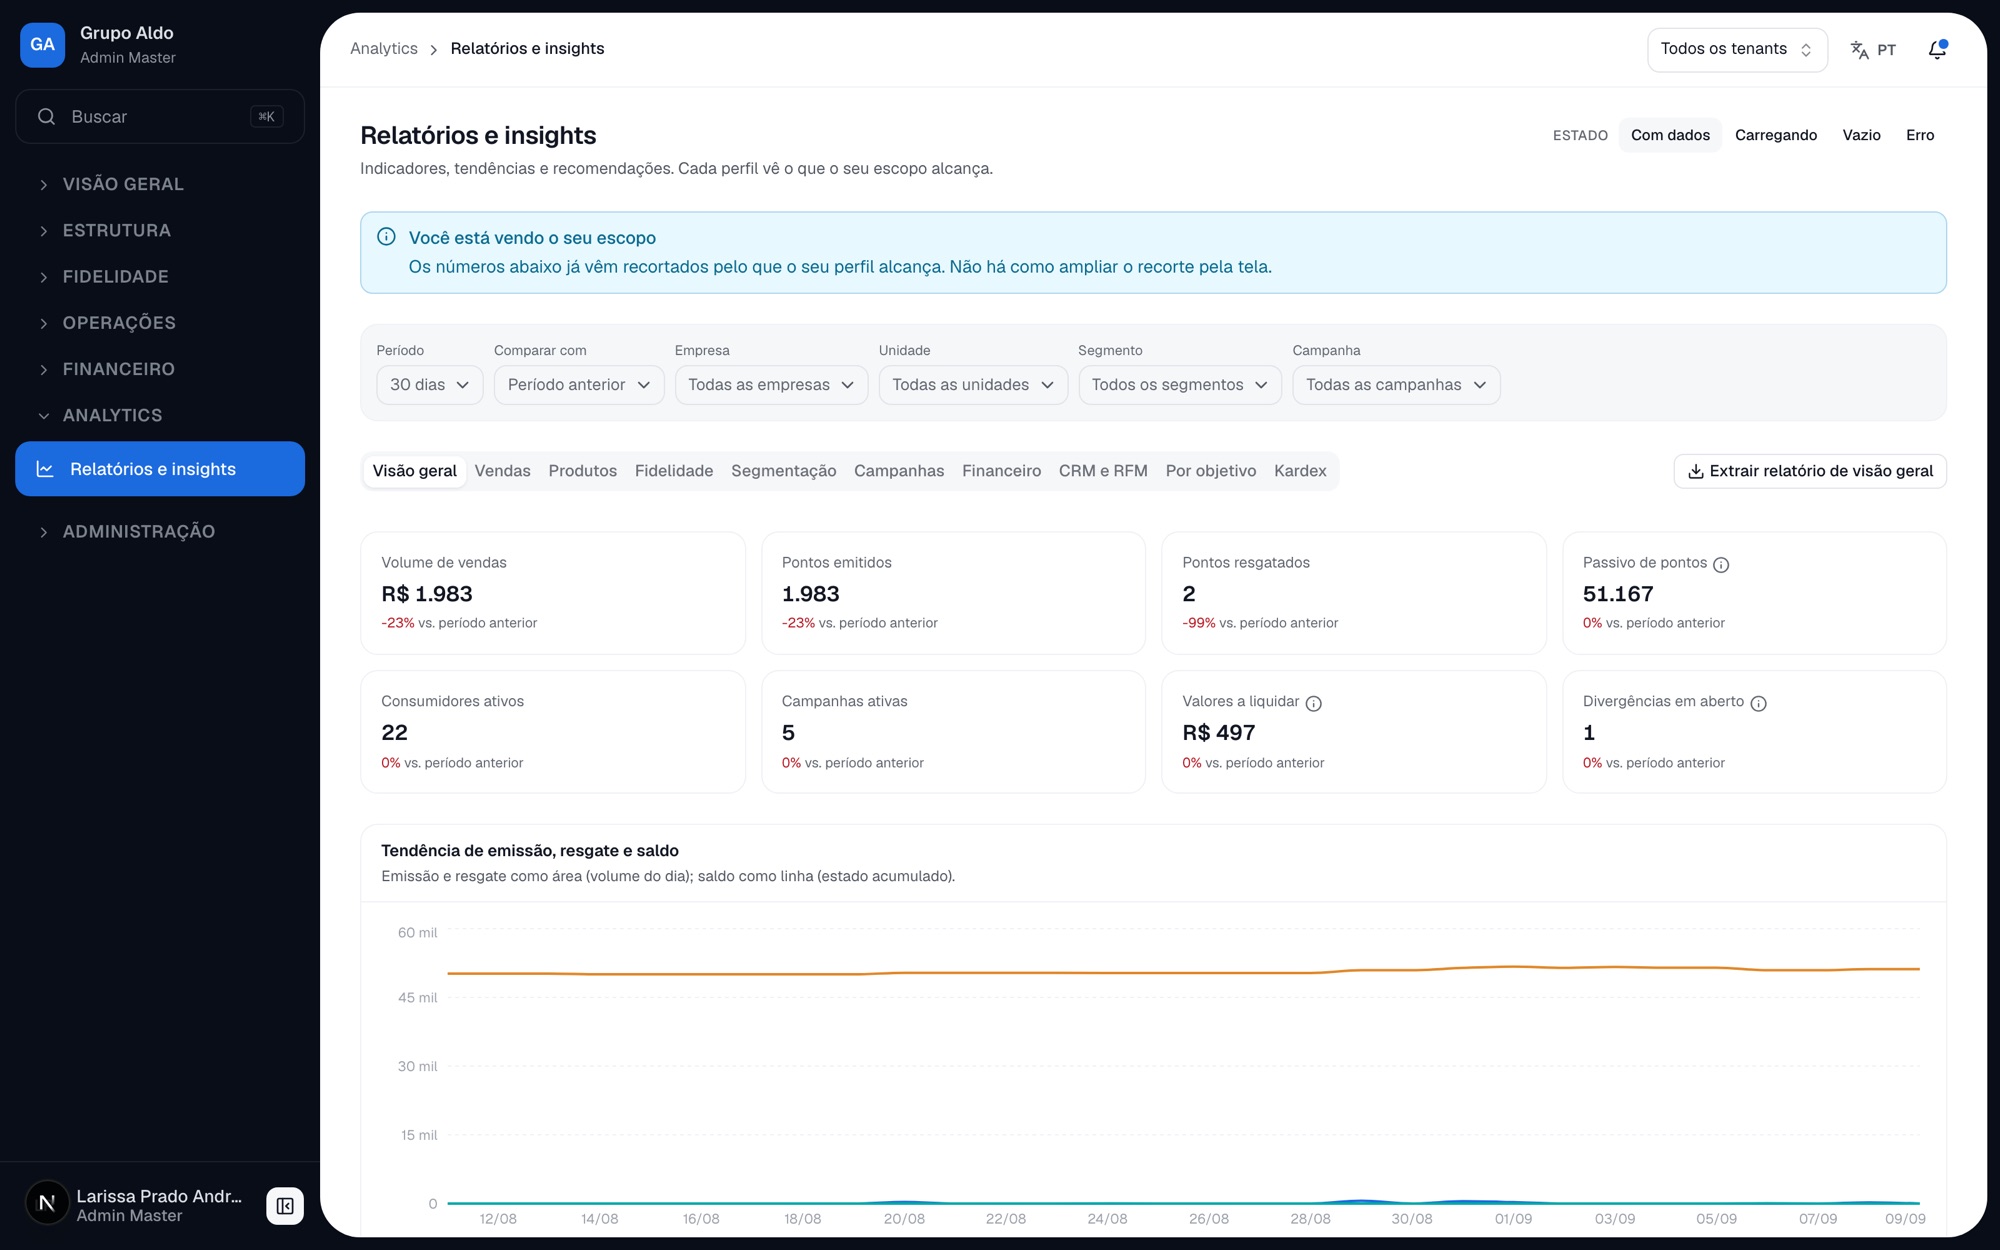Open the Todas as campanhas dropdown
This screenshot has width=2000, height=1250.
[x=1396, y=385]
